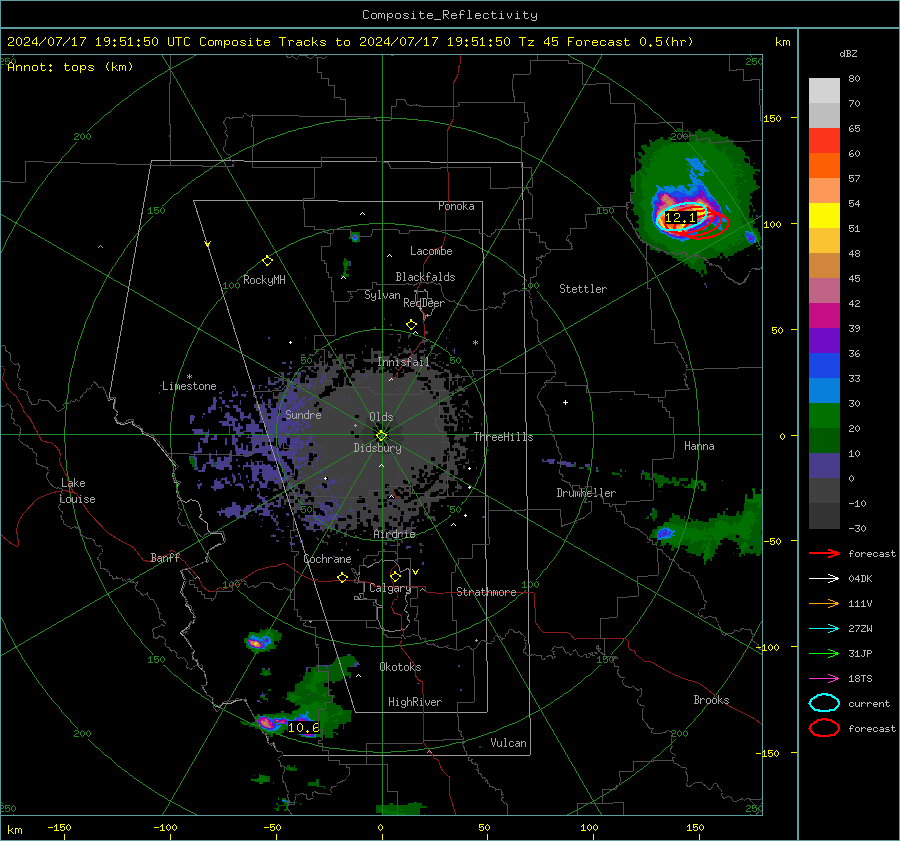Click the red forecast ellipse legend icon
Image resolution: width=900 pixels, height=841 pixels.
tap(824, 728)
